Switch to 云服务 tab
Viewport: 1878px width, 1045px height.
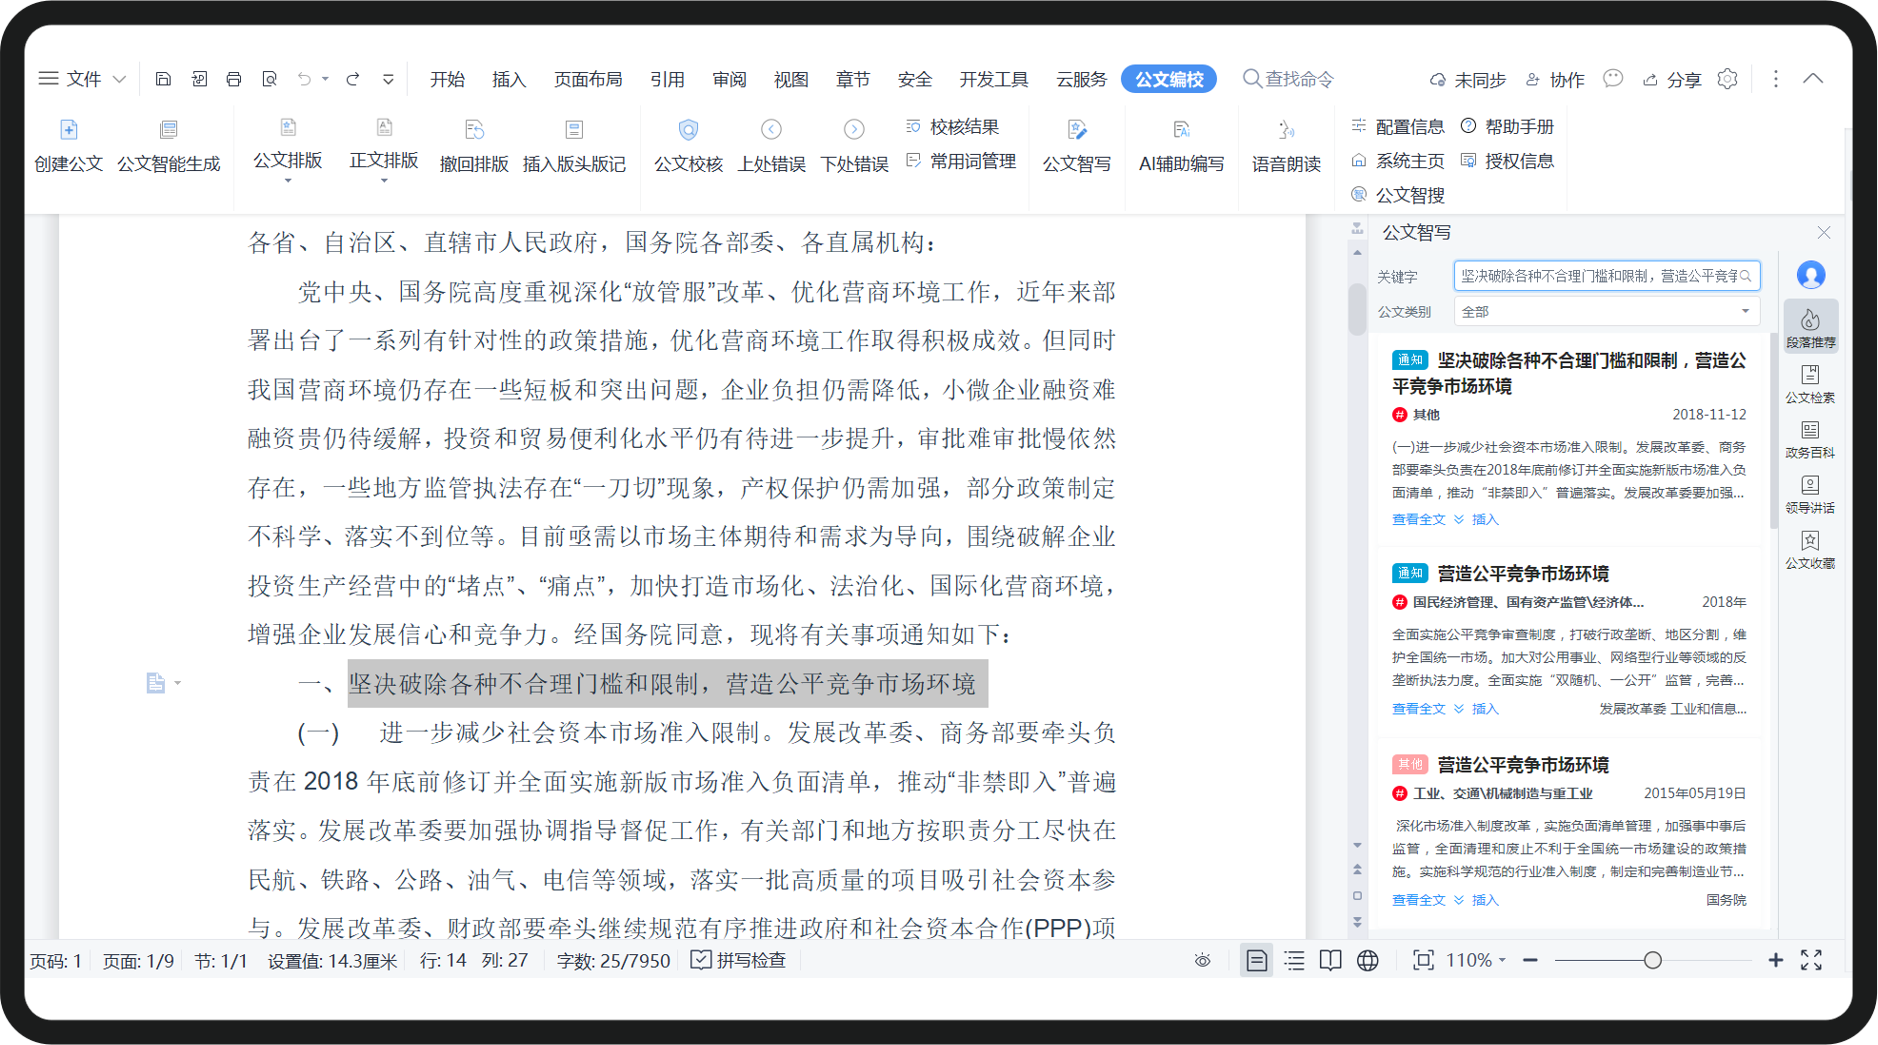tap(1082, 79)
